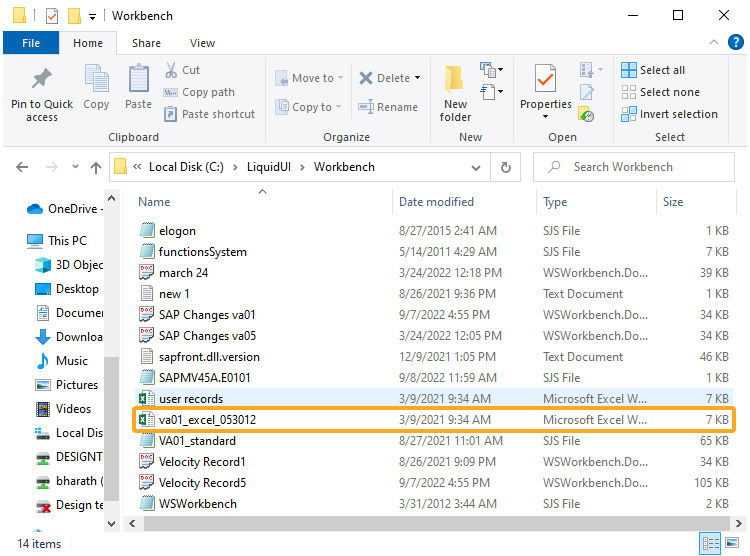
Task: Click the Pin to Quick access icon
Action: (x=42, y=79)
